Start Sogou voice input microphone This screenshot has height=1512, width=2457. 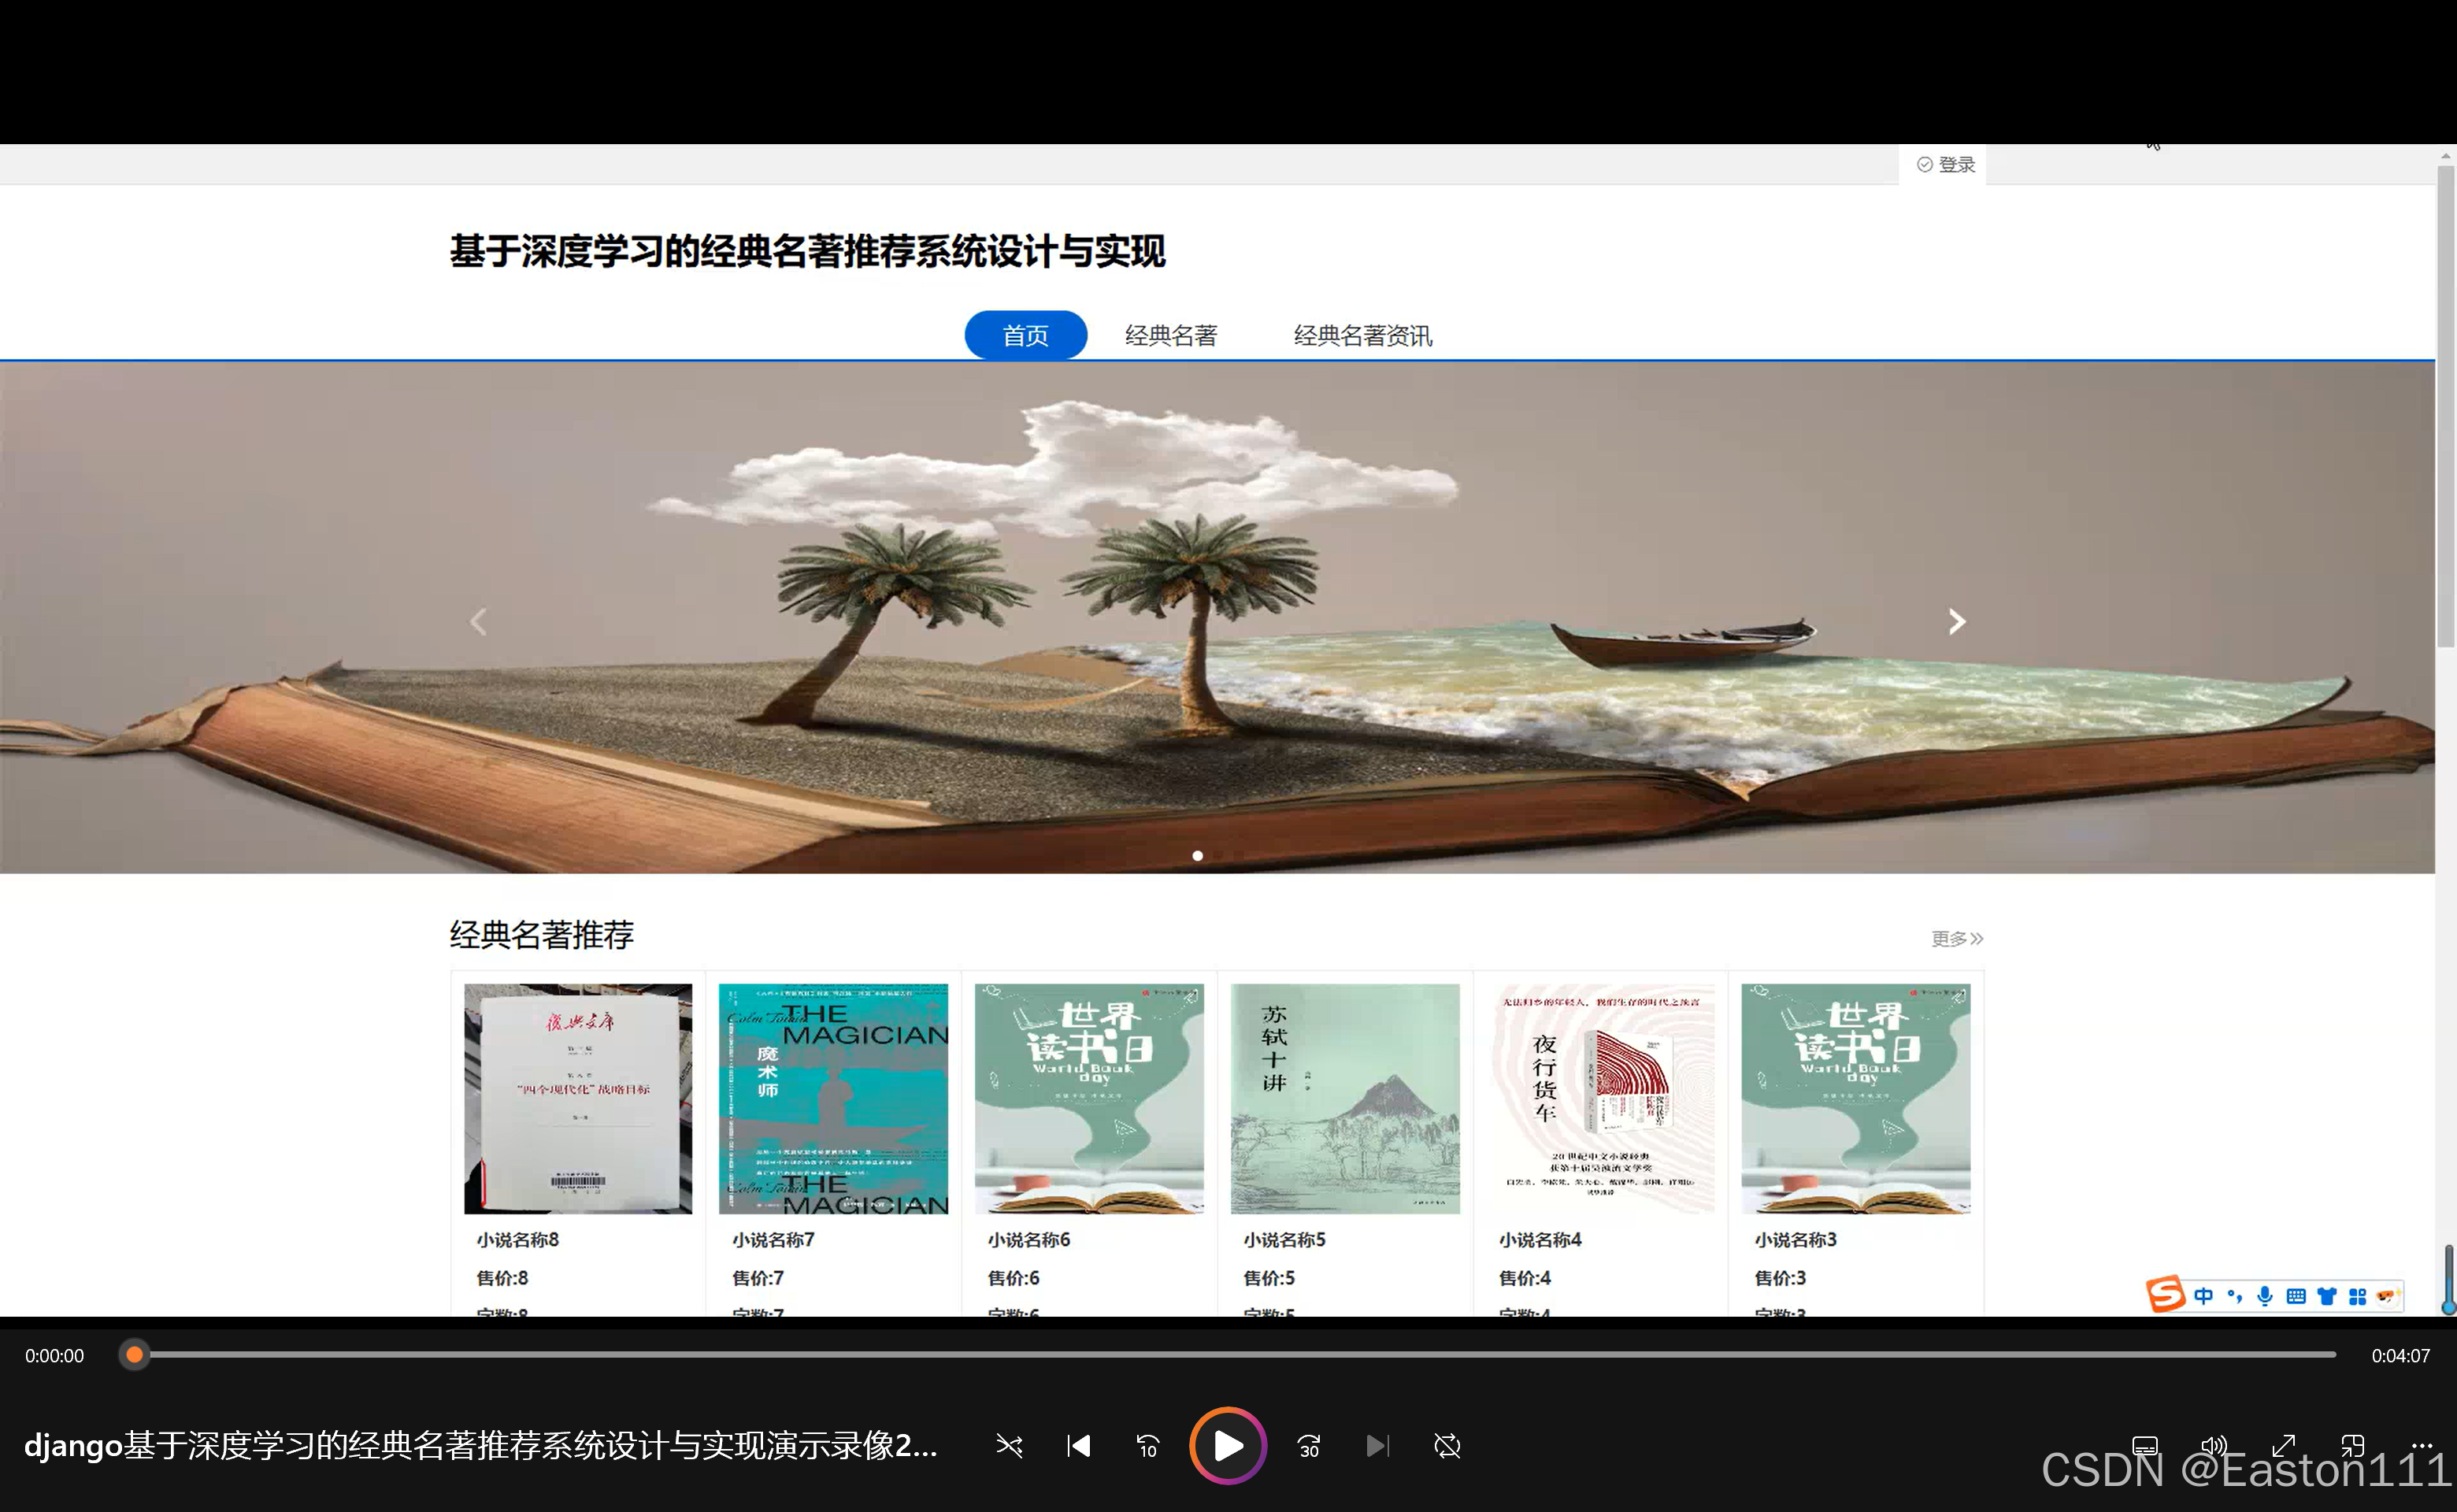pyautogui.click(x=2266, y=1296)
